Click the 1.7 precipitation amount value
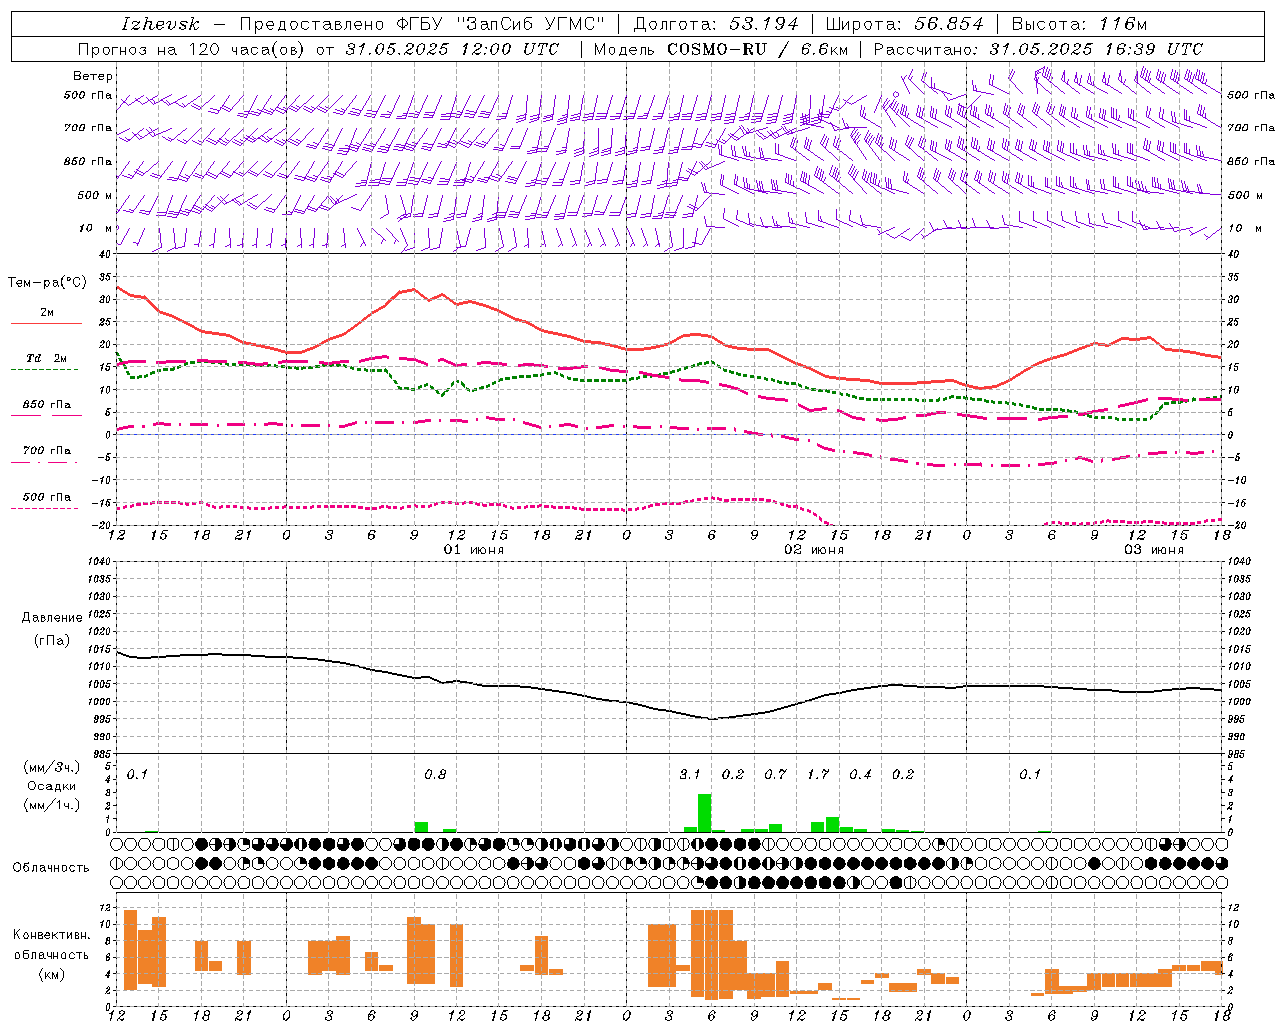This screenshot has height=1024, width=1280. [x=818, y=774]
